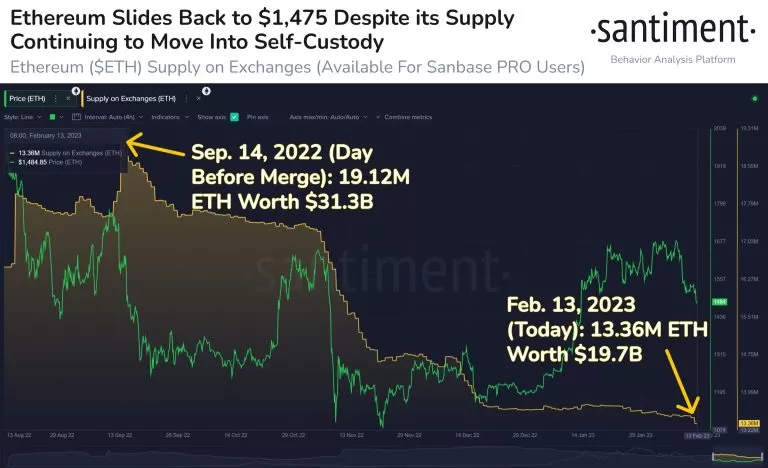Open the three-dot menu on Price (ETH) tab
768x468 pixels.
coord(55,99)
